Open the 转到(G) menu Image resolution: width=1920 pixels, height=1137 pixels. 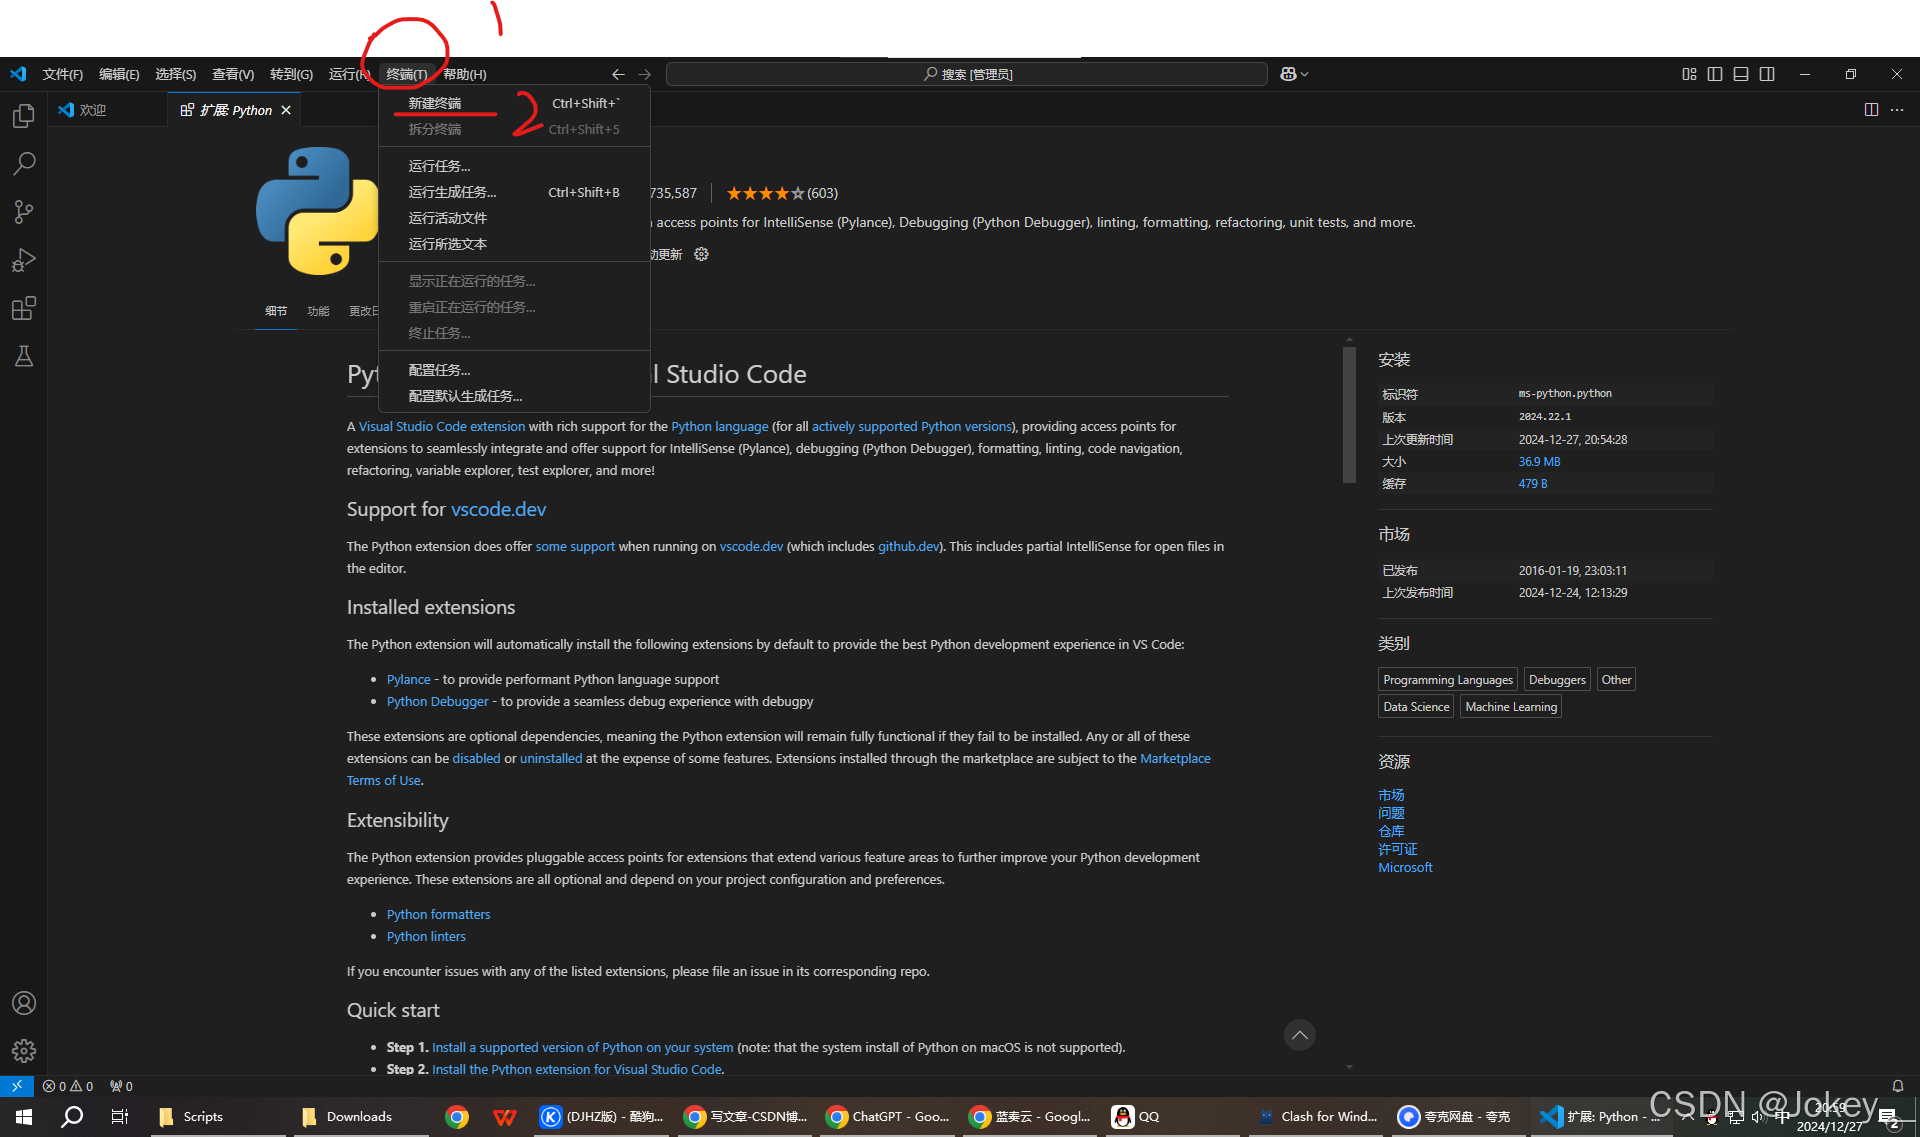(291, 74)
